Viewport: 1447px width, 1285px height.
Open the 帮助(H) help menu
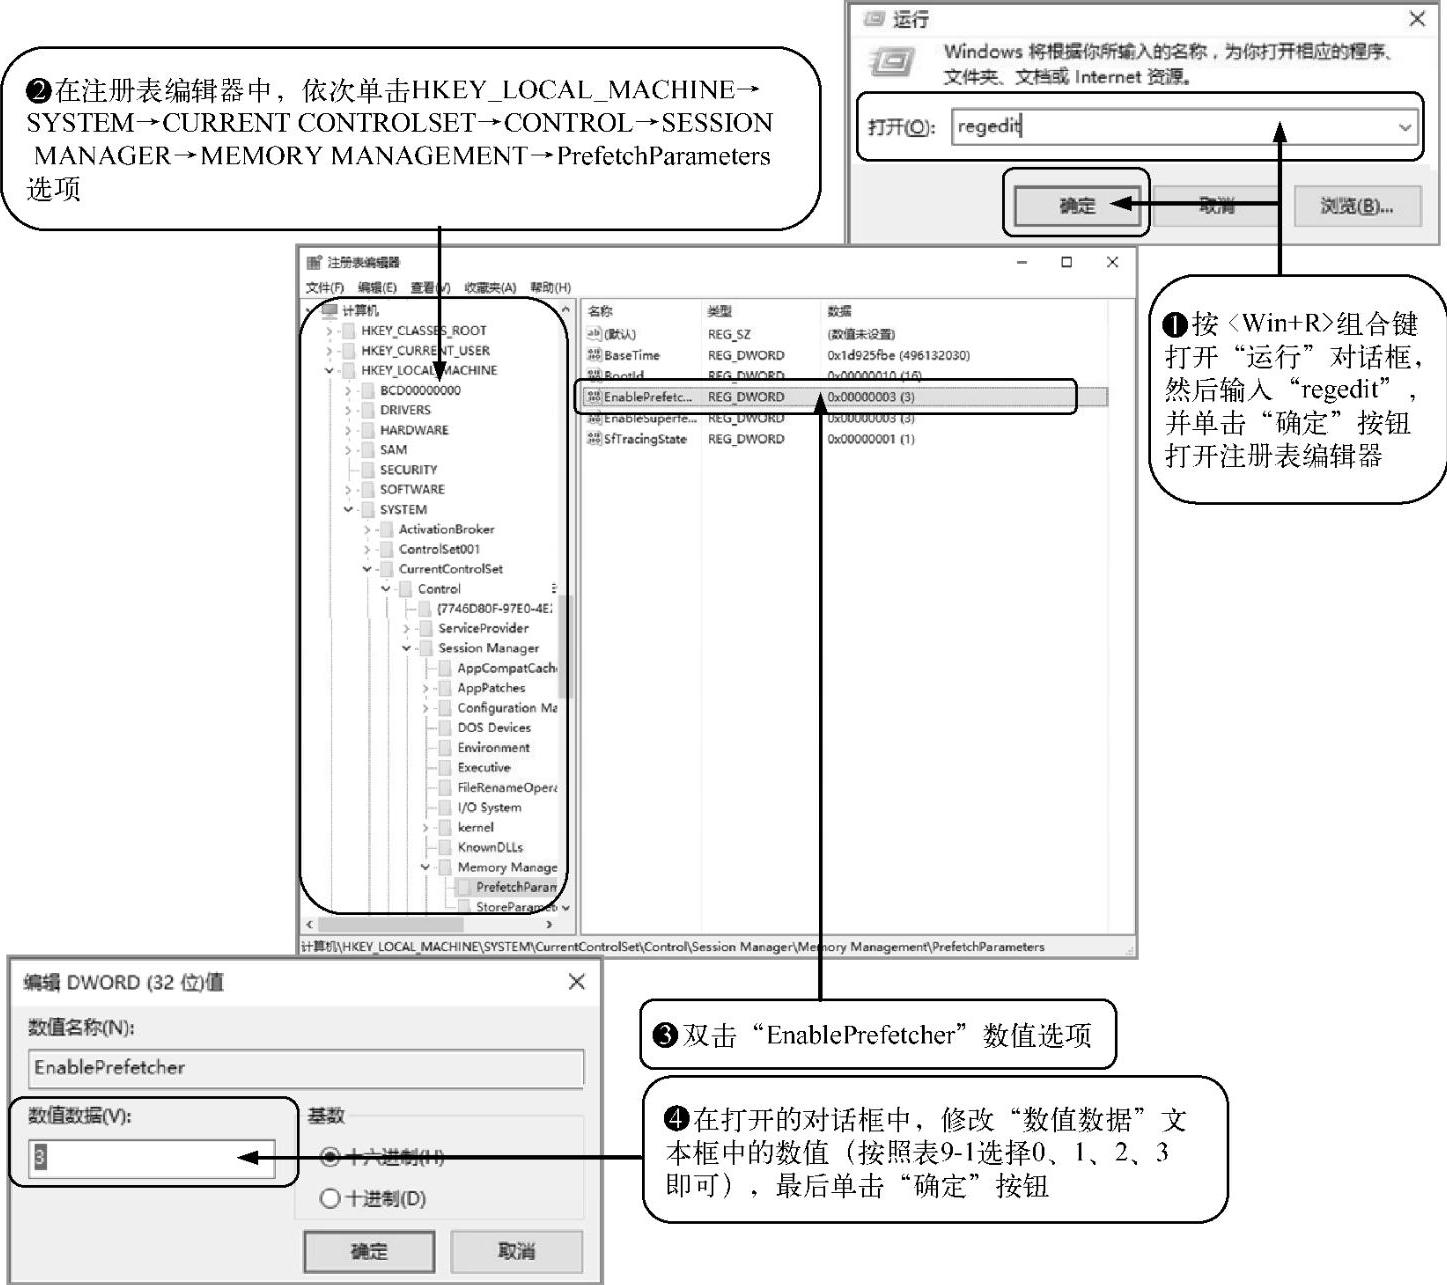(550, 288)
